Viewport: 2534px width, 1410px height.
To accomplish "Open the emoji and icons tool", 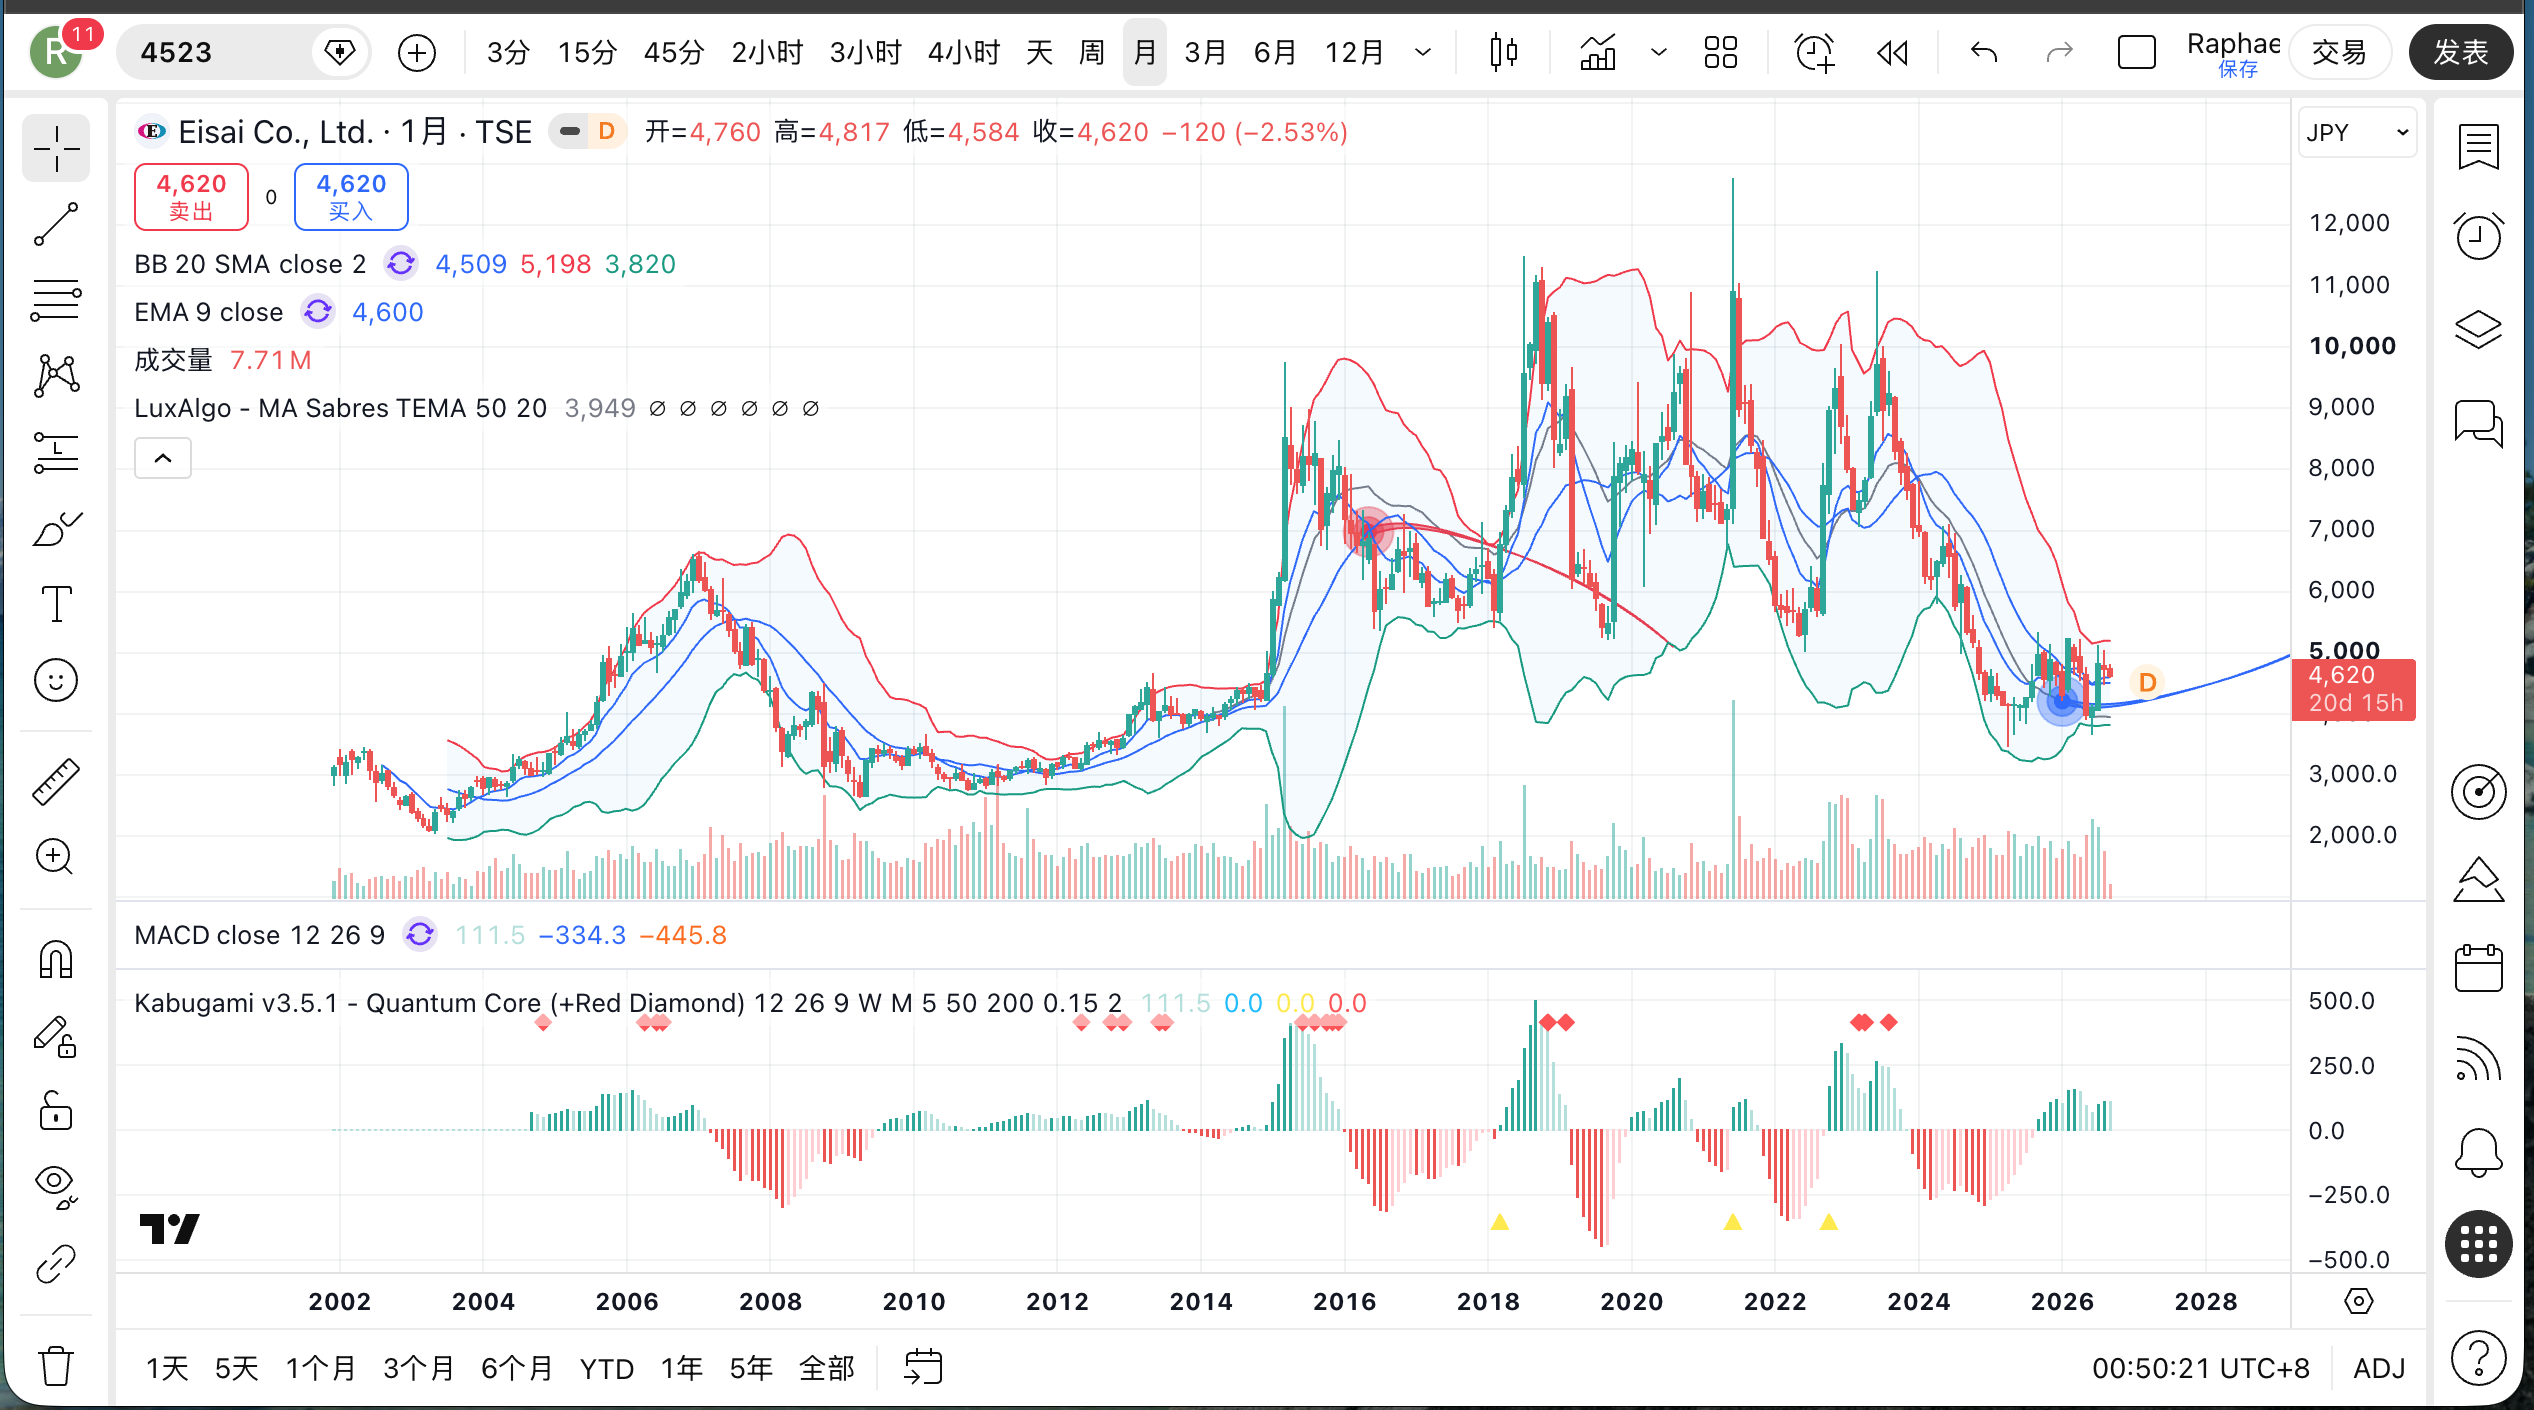I will point(56,680).
